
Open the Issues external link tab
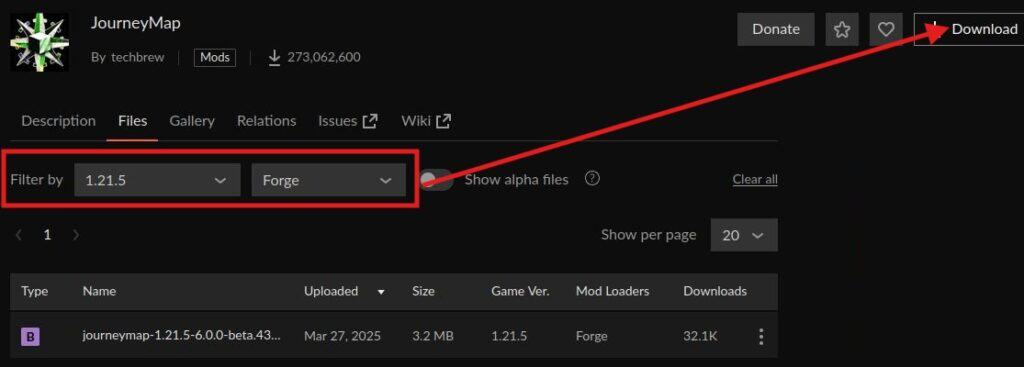pyautogui.click(x=347, y=121)
